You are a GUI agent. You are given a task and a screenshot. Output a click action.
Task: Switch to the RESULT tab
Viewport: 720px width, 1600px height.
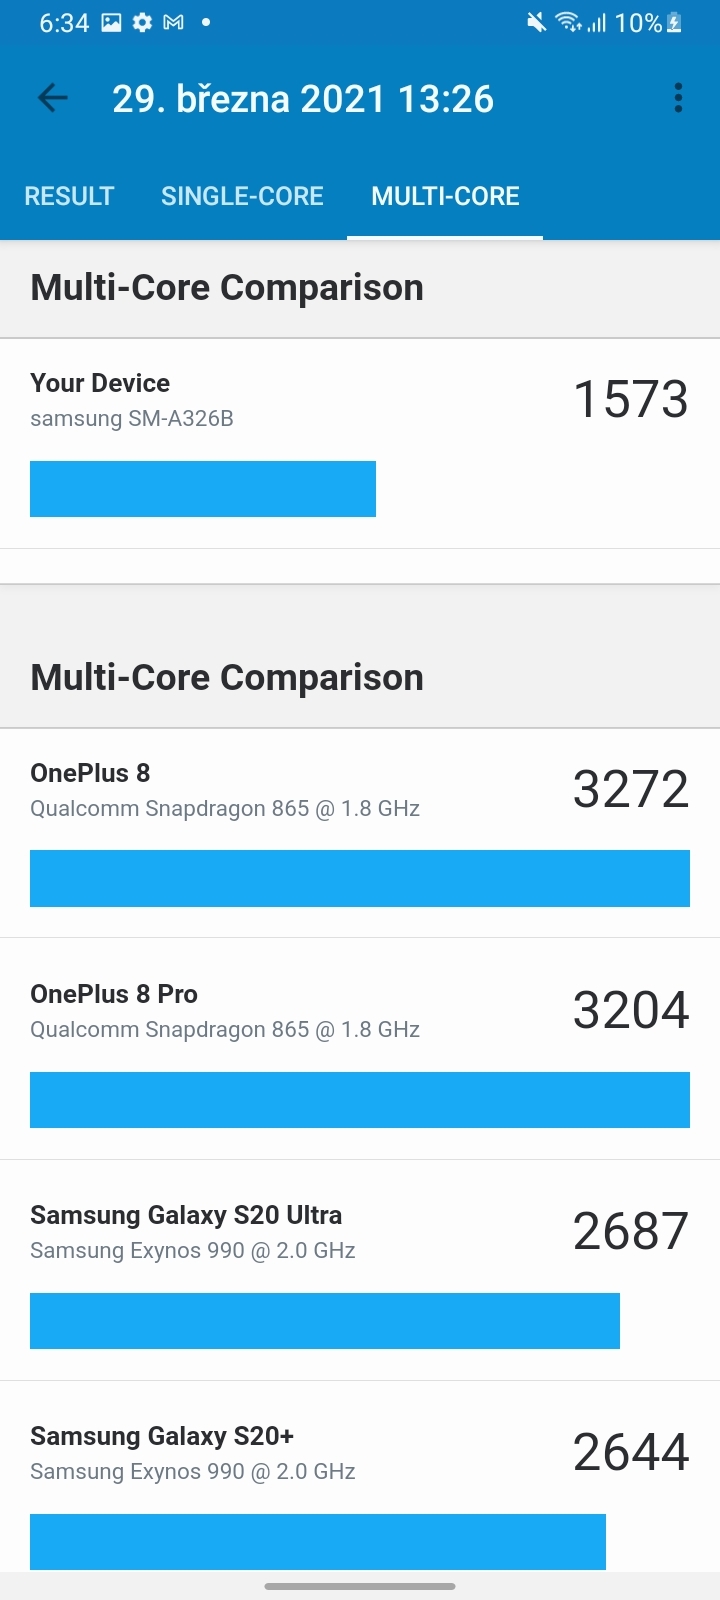(69, 196)
